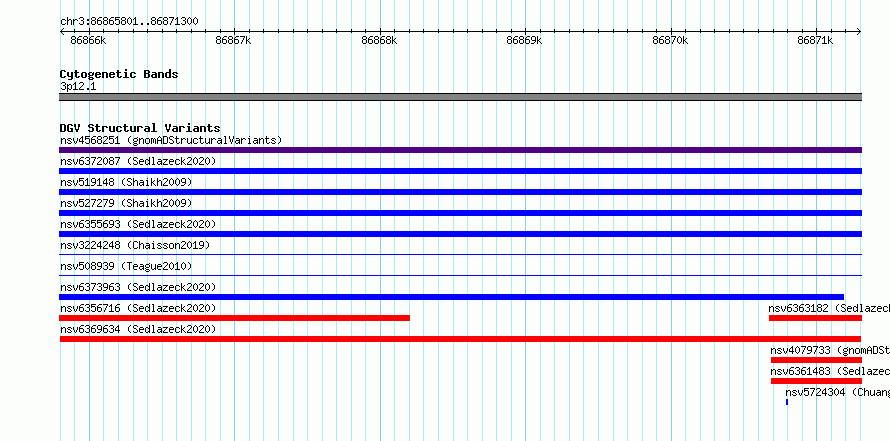Select the thin line for nsv508939

(x=460, y=276)
